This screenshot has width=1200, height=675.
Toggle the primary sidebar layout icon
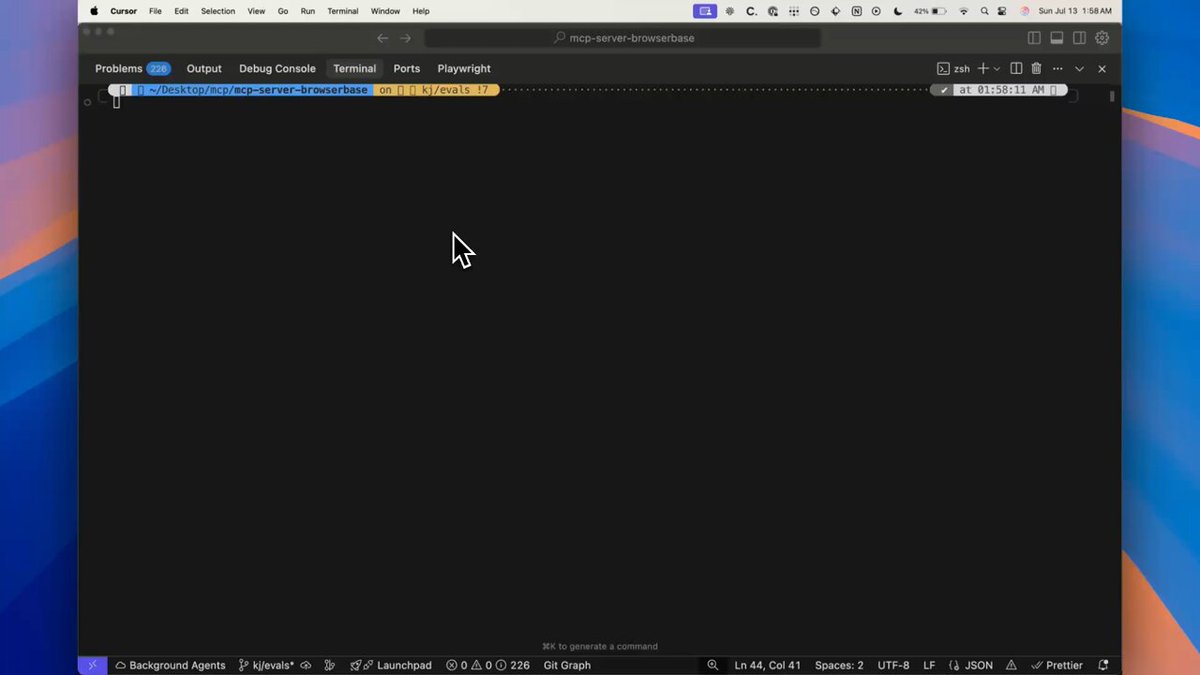tap(1034, 38)
